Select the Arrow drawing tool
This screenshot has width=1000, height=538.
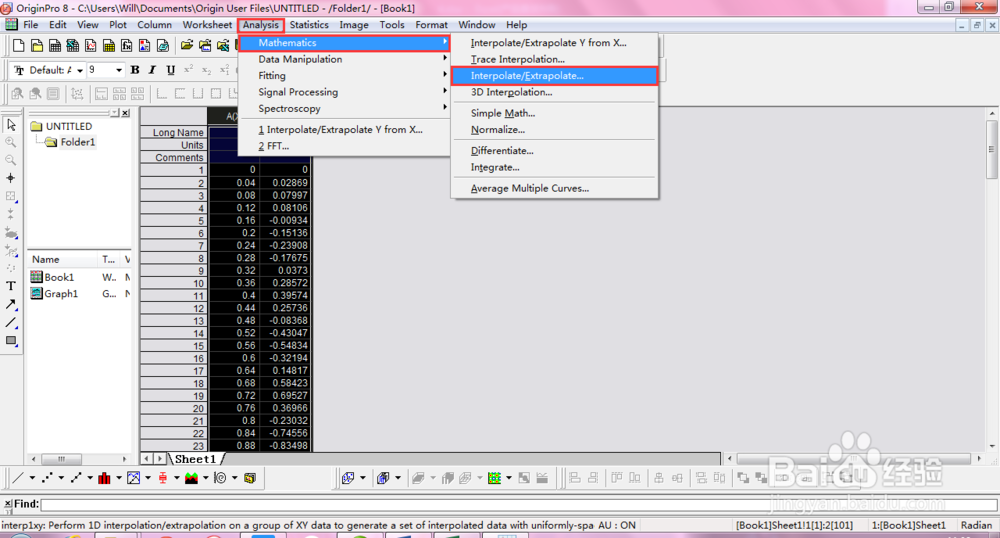[11, 304]
